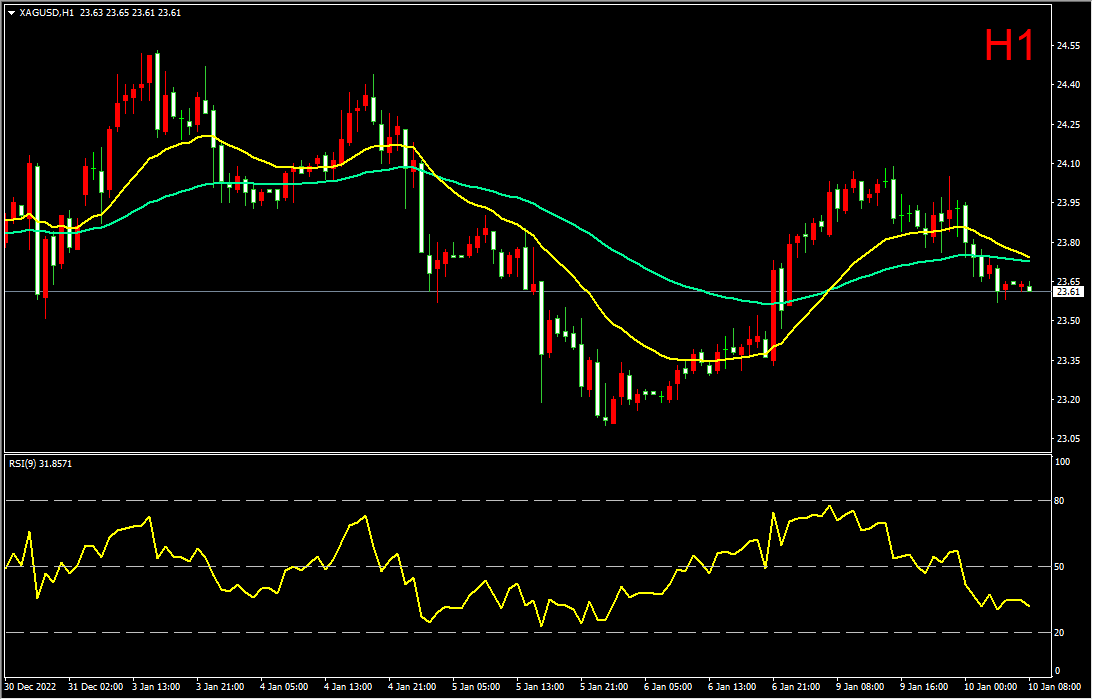Click the 100 level on the RSI scale
1093x700 pixels.
coord(1063,462)
